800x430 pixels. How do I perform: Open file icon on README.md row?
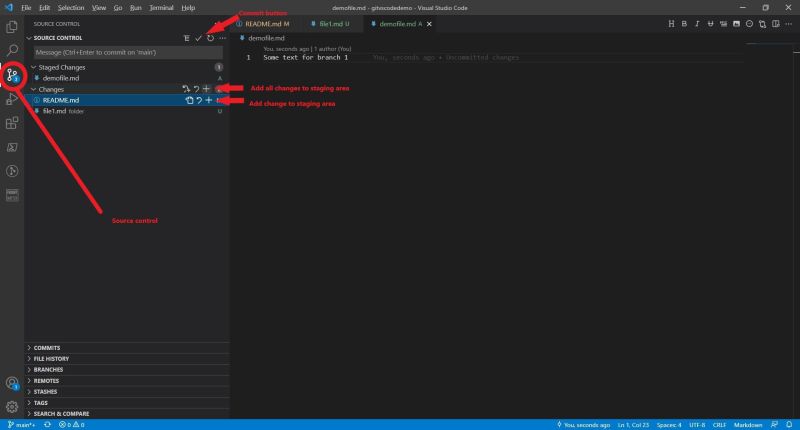pos(189,100)
